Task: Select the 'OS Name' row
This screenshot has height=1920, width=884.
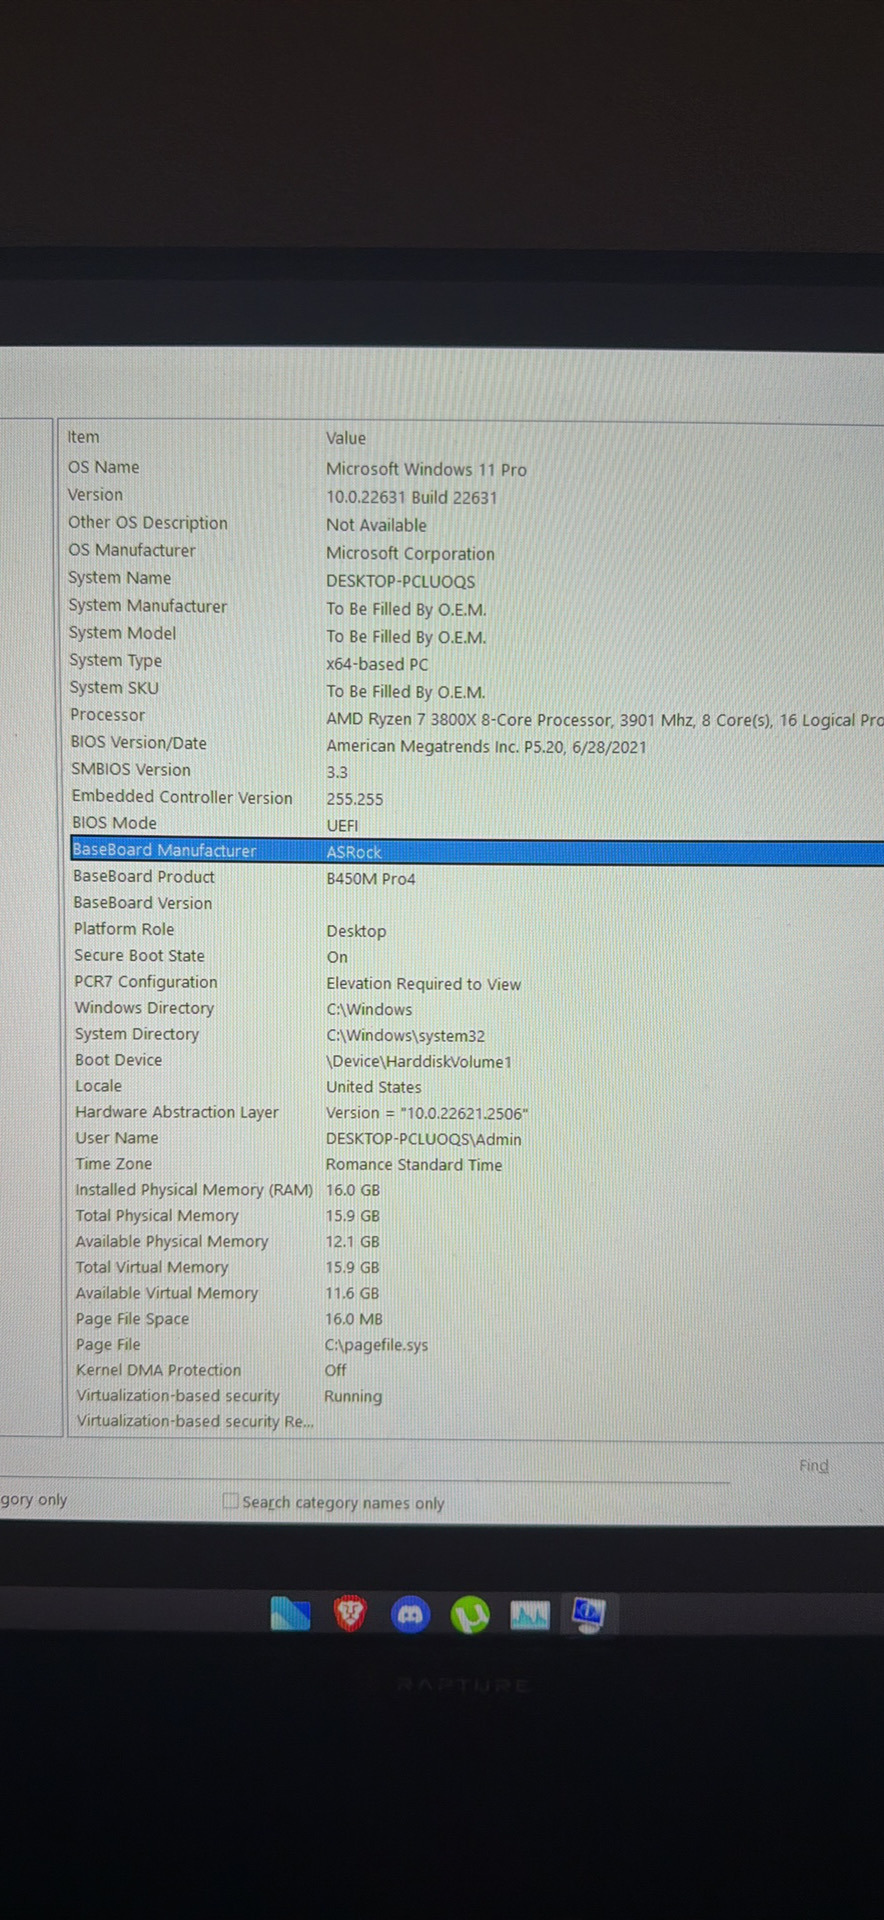Action: point(475,468)
